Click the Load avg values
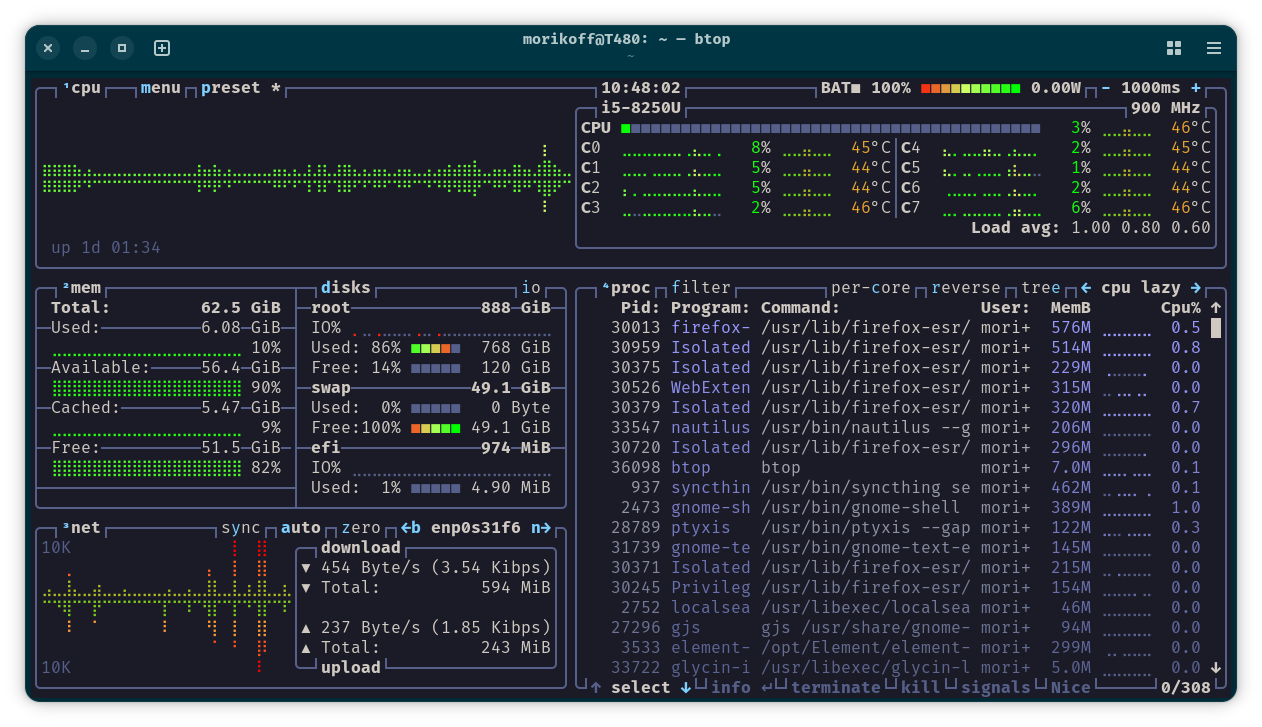The height and width of the screenshot is (727, 1262). click(1141, 228)
